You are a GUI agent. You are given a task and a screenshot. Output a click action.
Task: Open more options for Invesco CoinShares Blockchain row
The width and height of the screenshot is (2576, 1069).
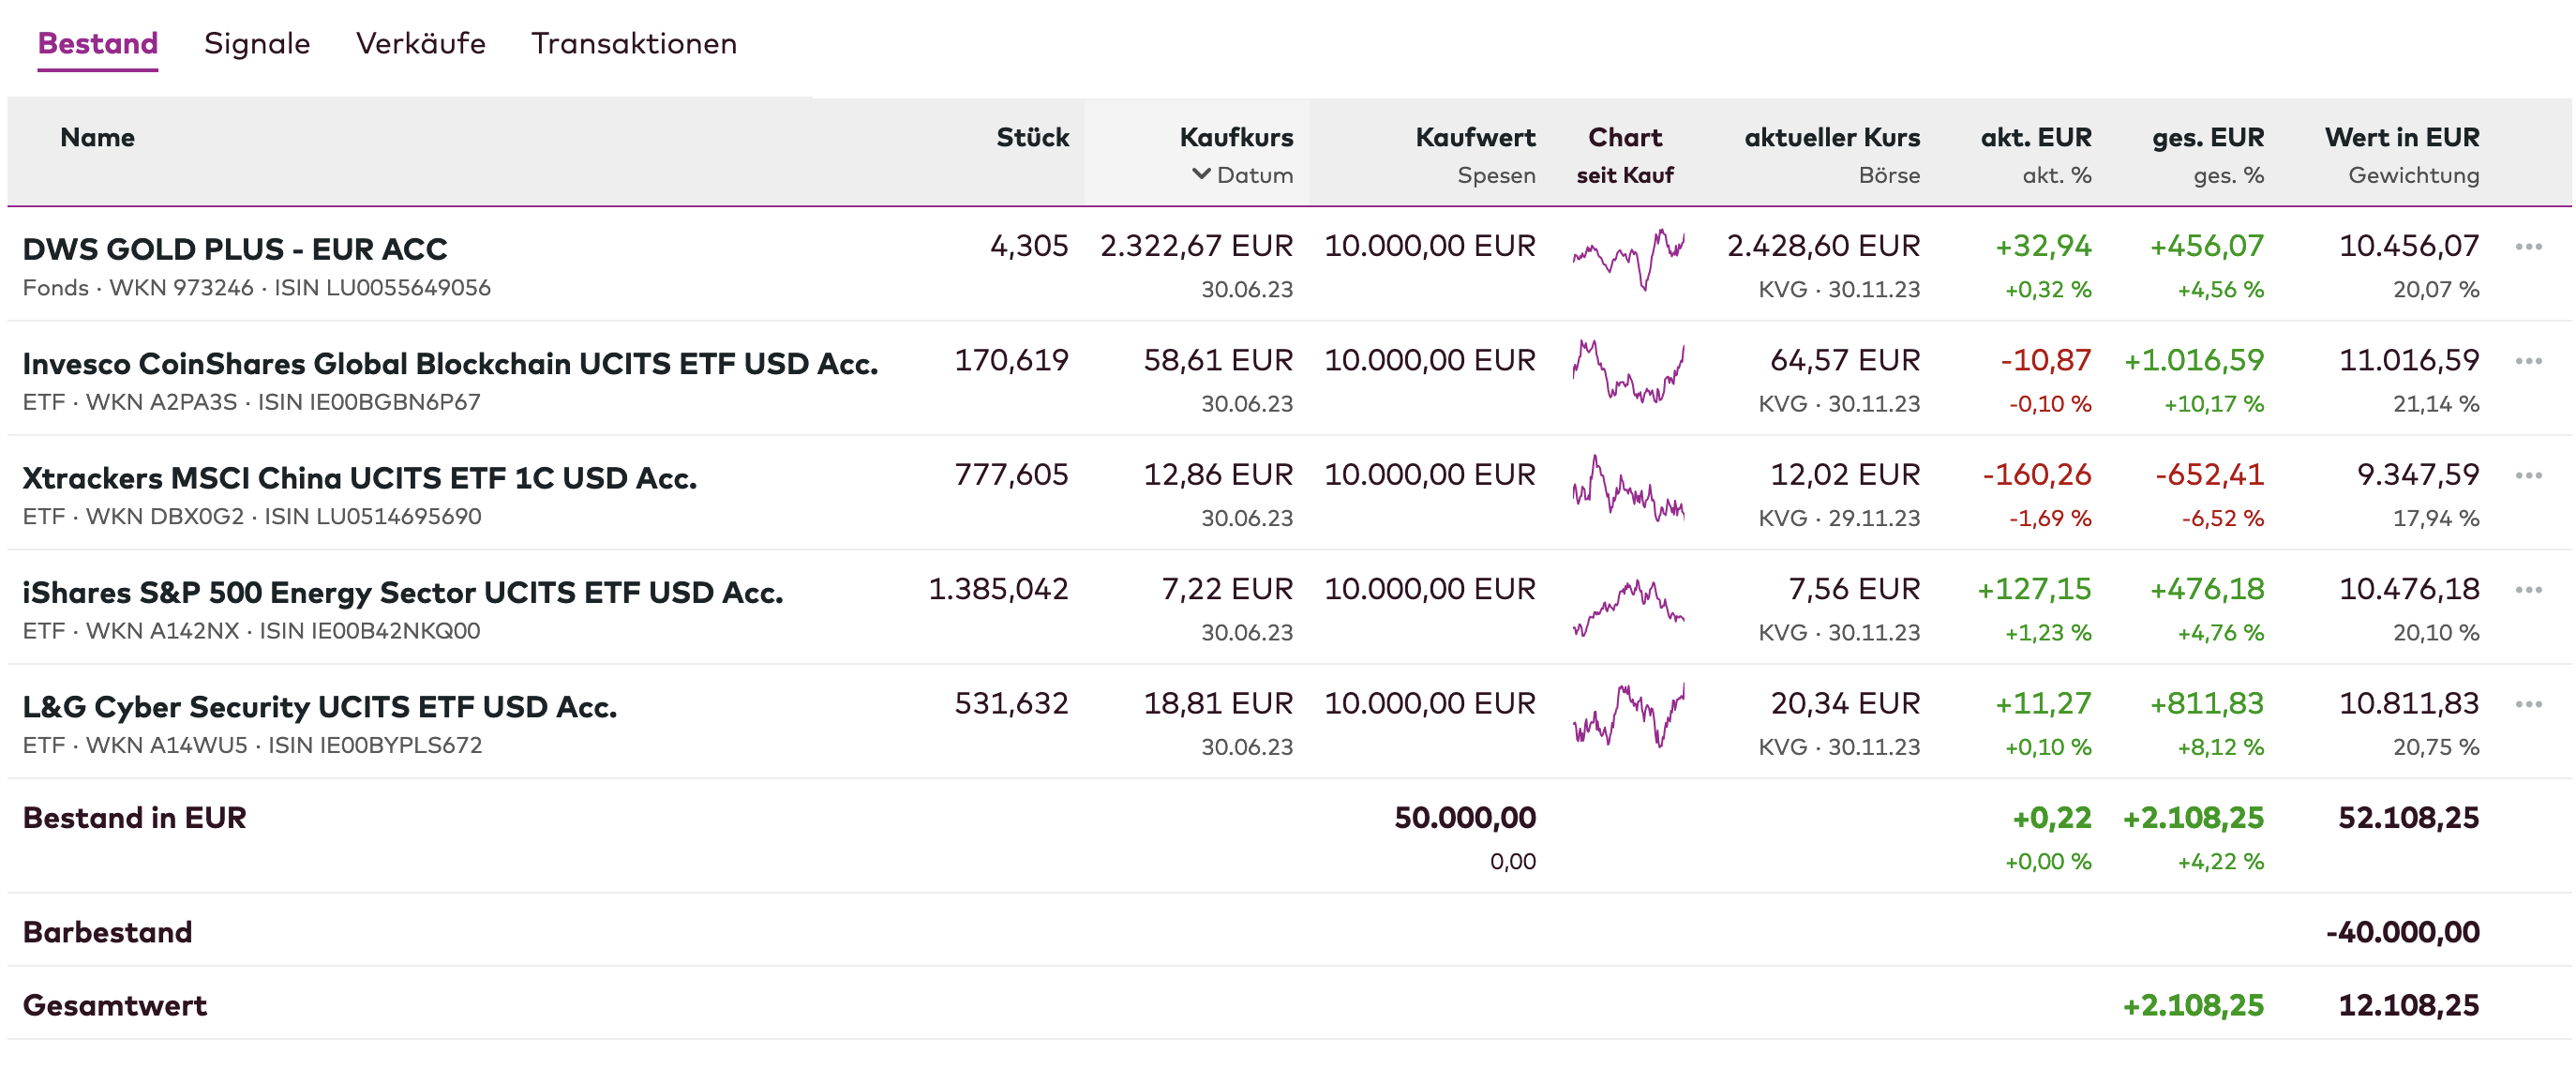click(2528, 361)
